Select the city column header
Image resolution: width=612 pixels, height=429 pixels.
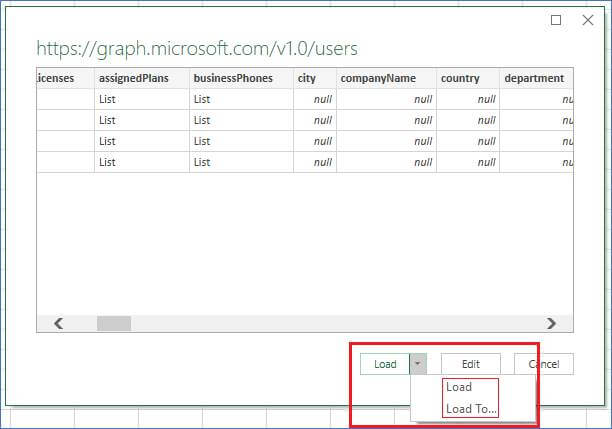tap(315, 78)
